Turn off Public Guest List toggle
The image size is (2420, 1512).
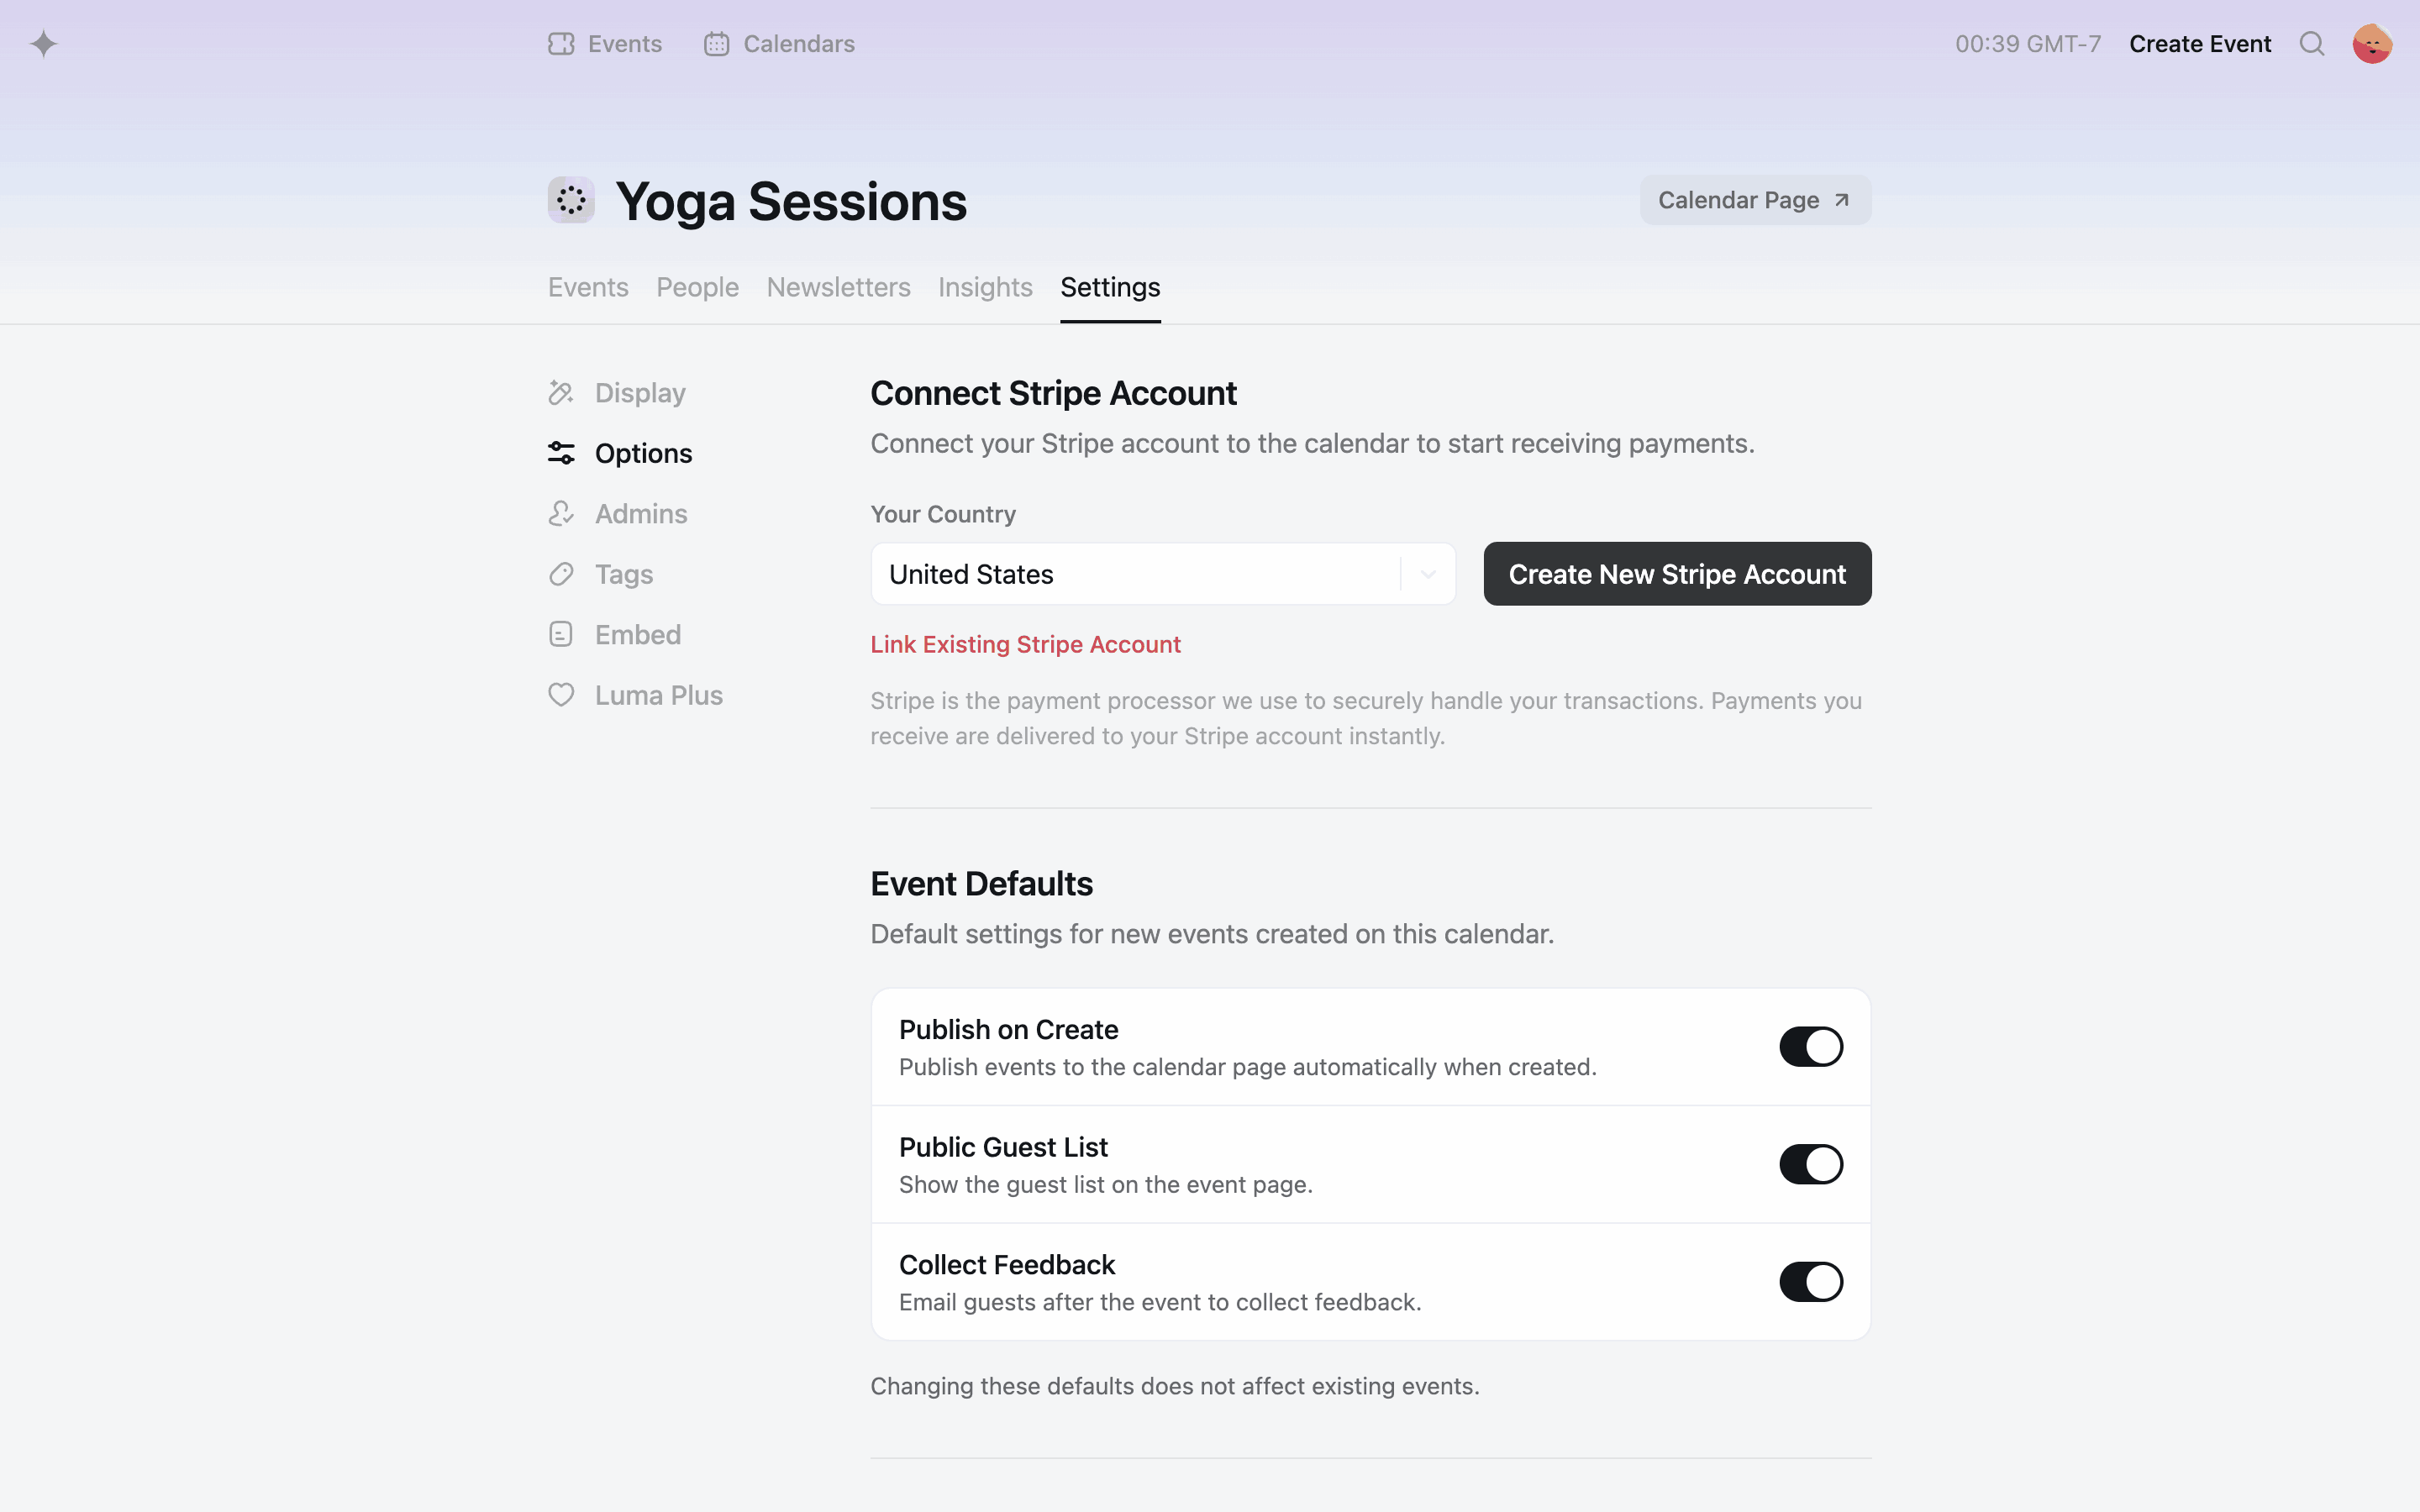tap(1810, 1164)
